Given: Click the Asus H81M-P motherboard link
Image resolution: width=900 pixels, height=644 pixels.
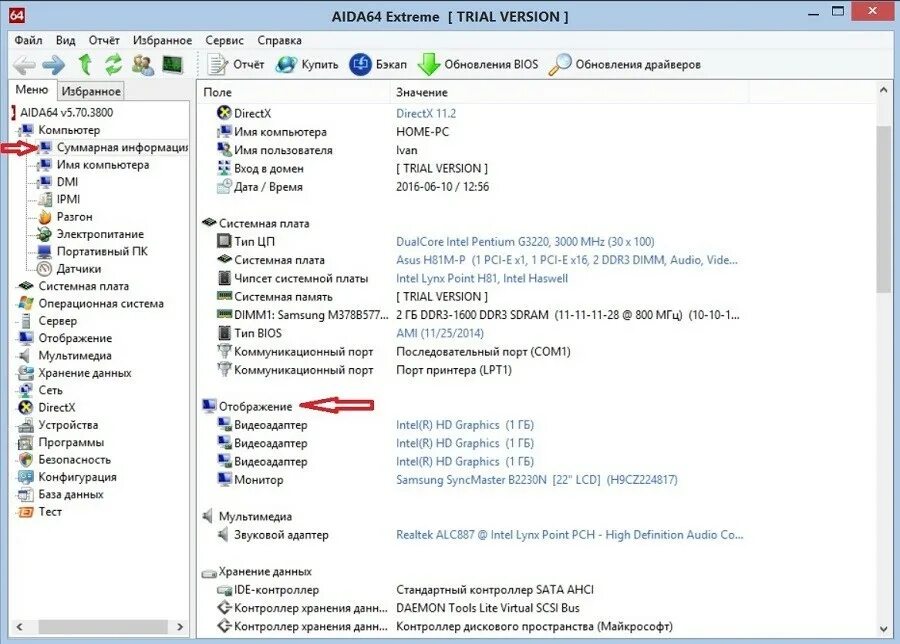Looking at the screenshot, I should (567, 260).
